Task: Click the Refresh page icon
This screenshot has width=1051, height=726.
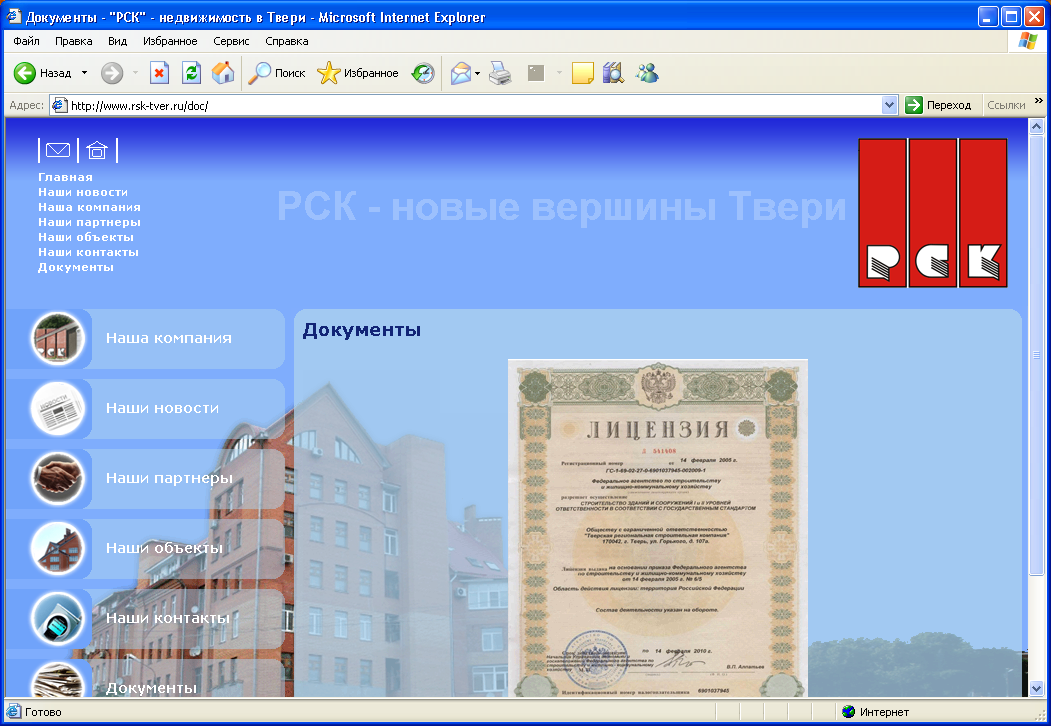Action: tap(190, 72)
